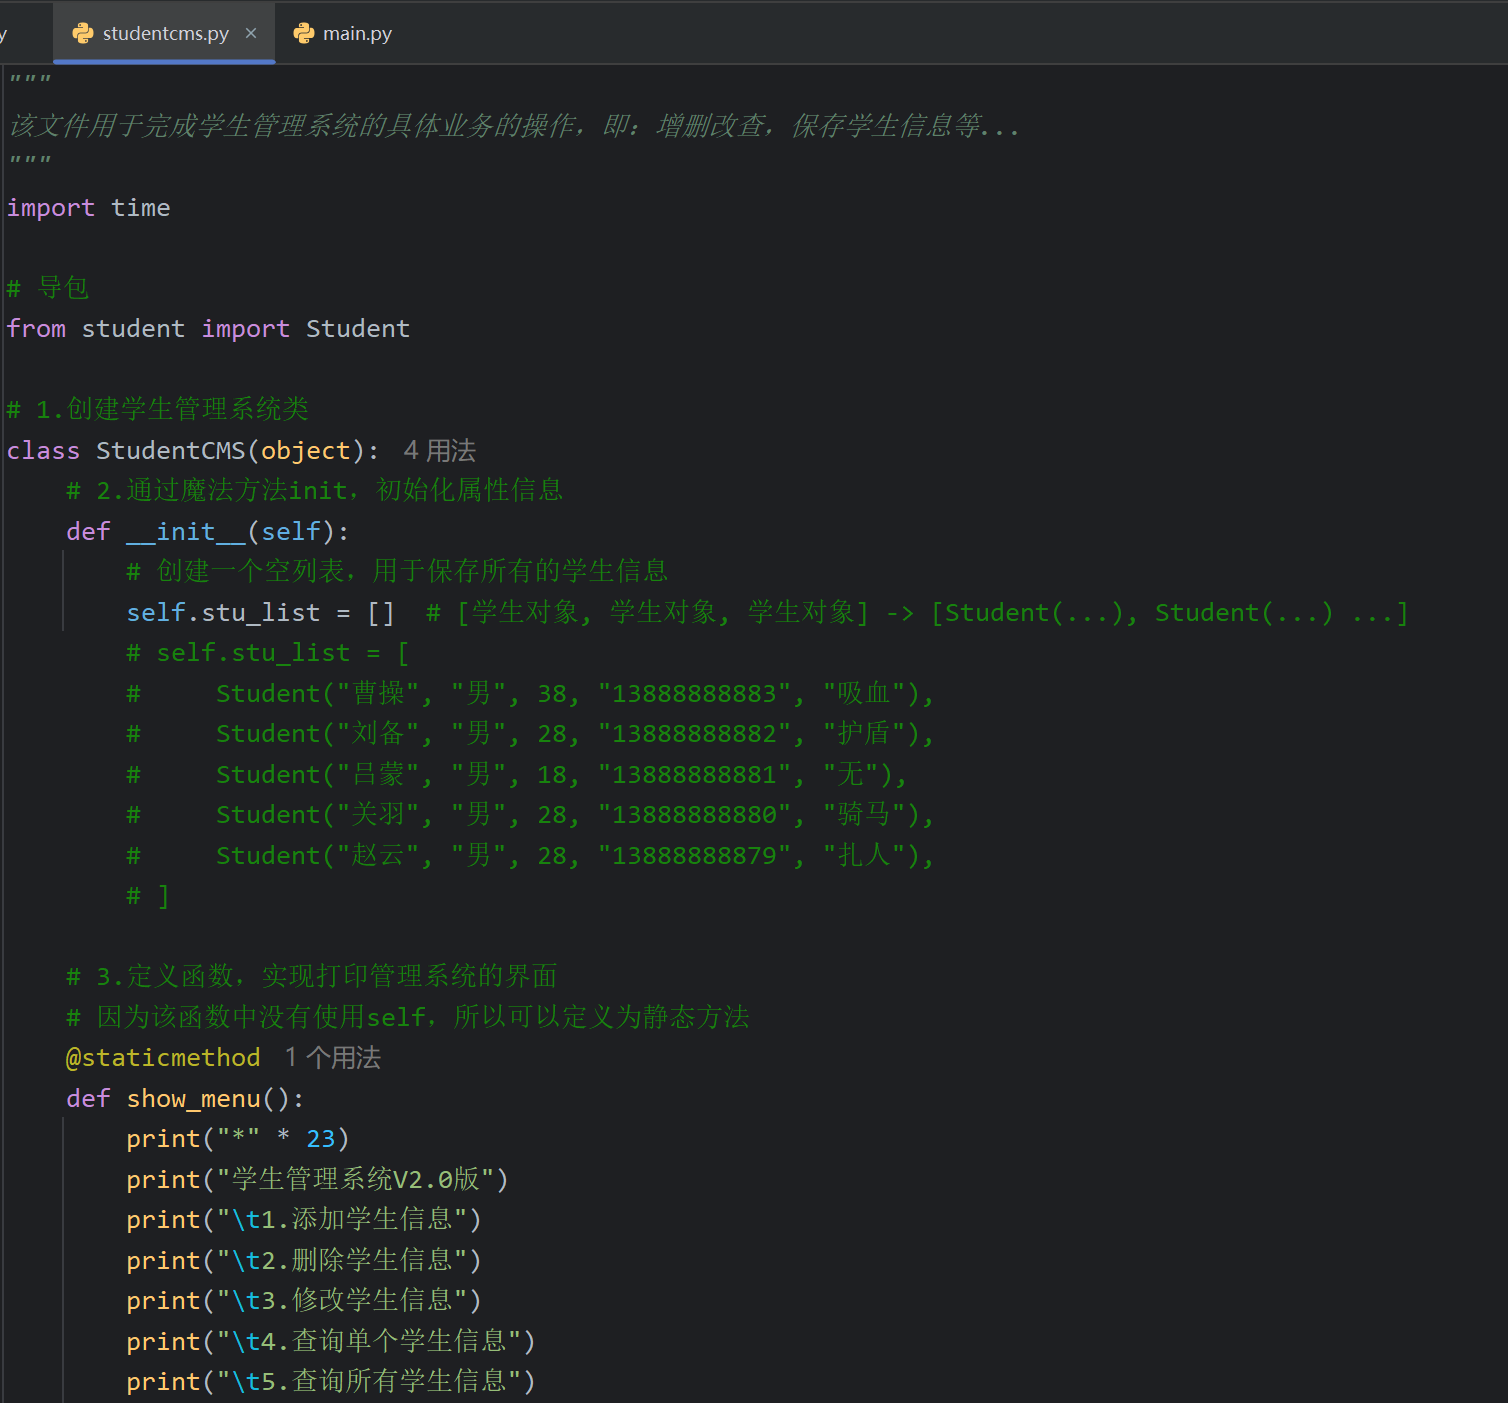The width and height of the screenshot is (1508, 1403).
Task: Click the '\t3.修改学生信息' print line
Action: (x=304, y=1301)
